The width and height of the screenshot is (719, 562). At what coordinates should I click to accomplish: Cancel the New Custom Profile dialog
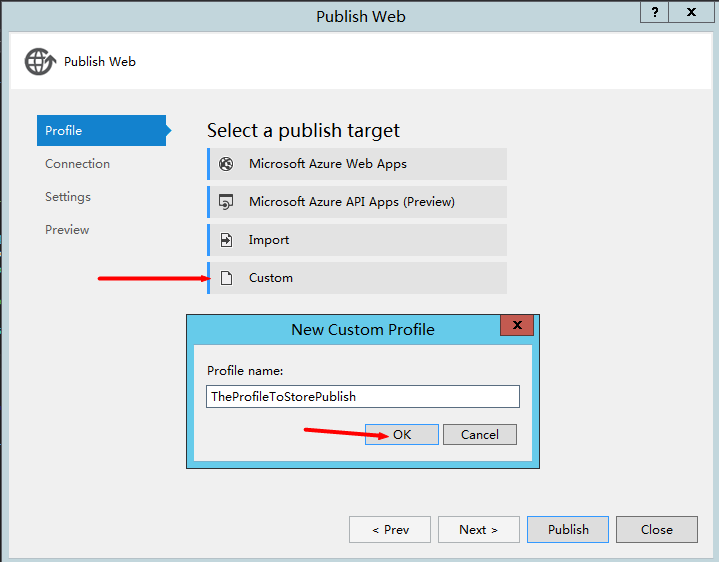tap(480, 434)
